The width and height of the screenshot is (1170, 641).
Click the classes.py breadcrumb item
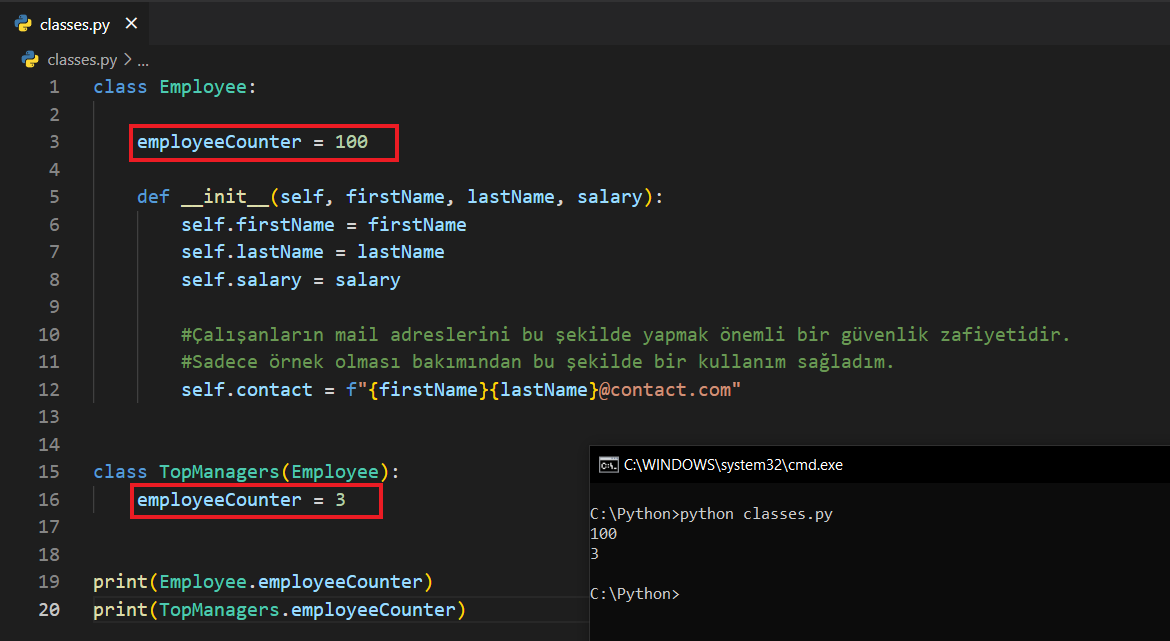tap(82, 59)
